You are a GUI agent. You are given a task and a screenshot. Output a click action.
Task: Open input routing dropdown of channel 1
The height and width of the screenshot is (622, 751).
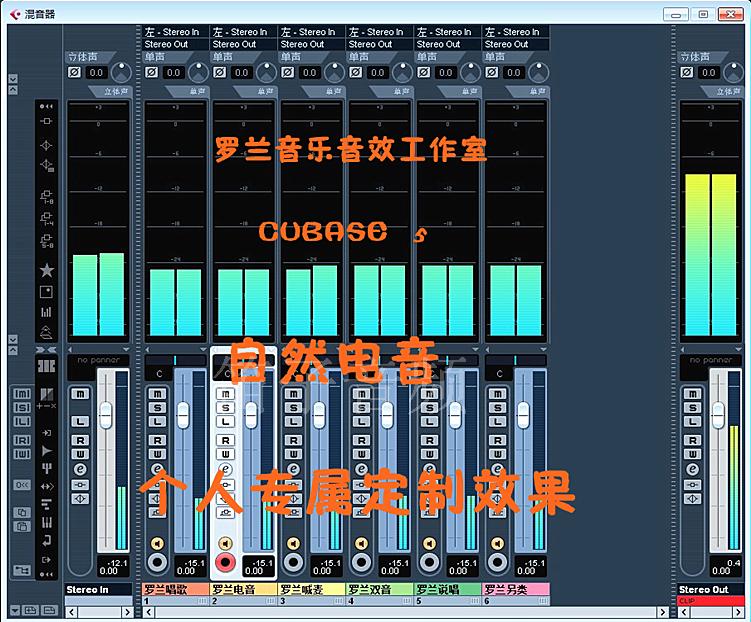point(176,32)
